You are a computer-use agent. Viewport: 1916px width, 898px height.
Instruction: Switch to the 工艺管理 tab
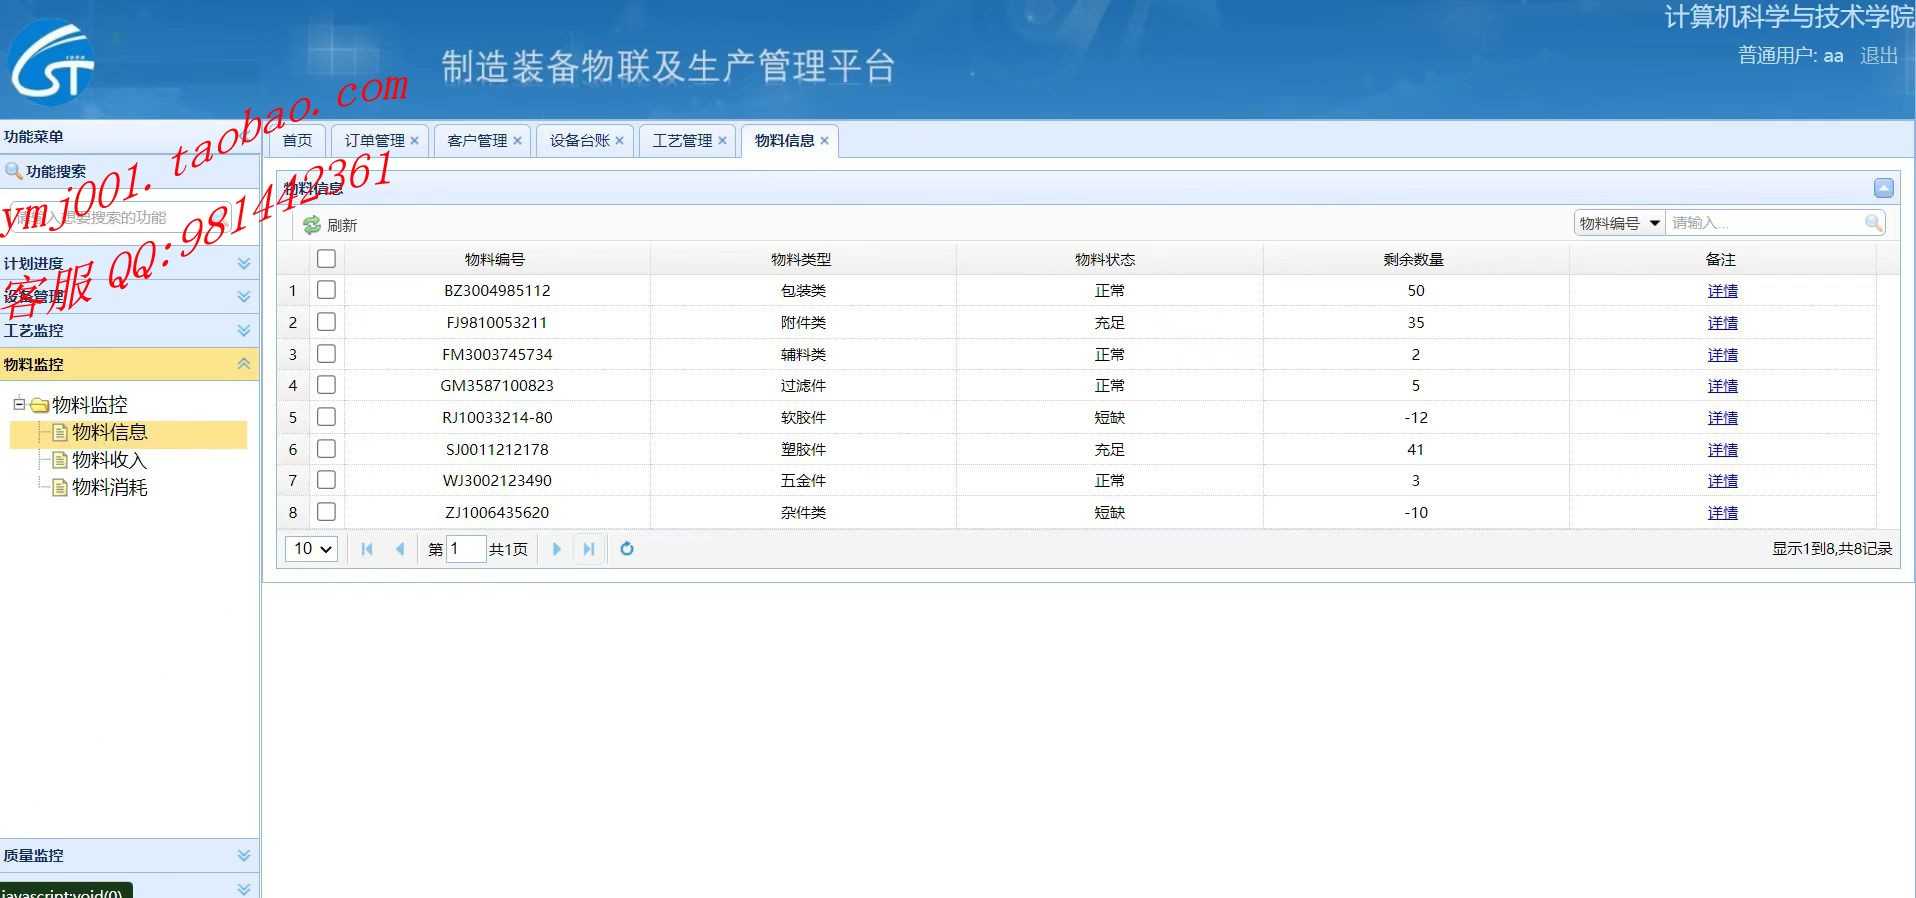tap(683, 141)
